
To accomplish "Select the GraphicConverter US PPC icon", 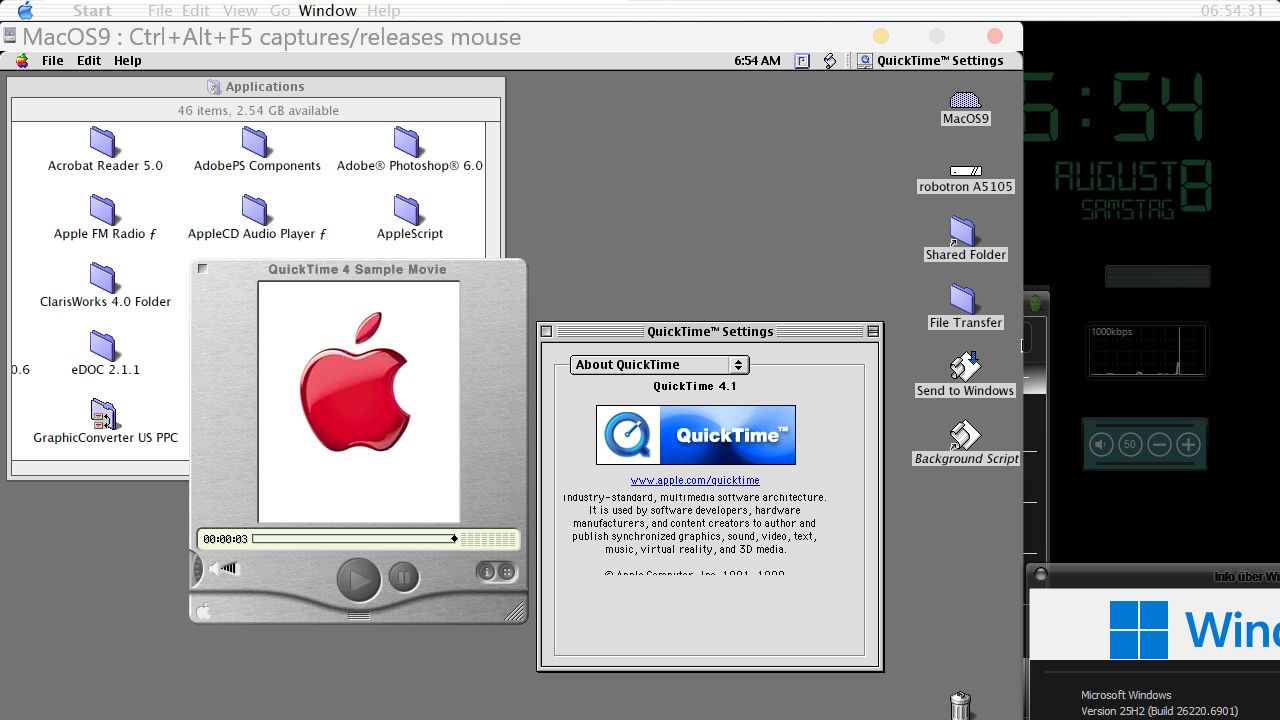I will (x=104, y=414).
